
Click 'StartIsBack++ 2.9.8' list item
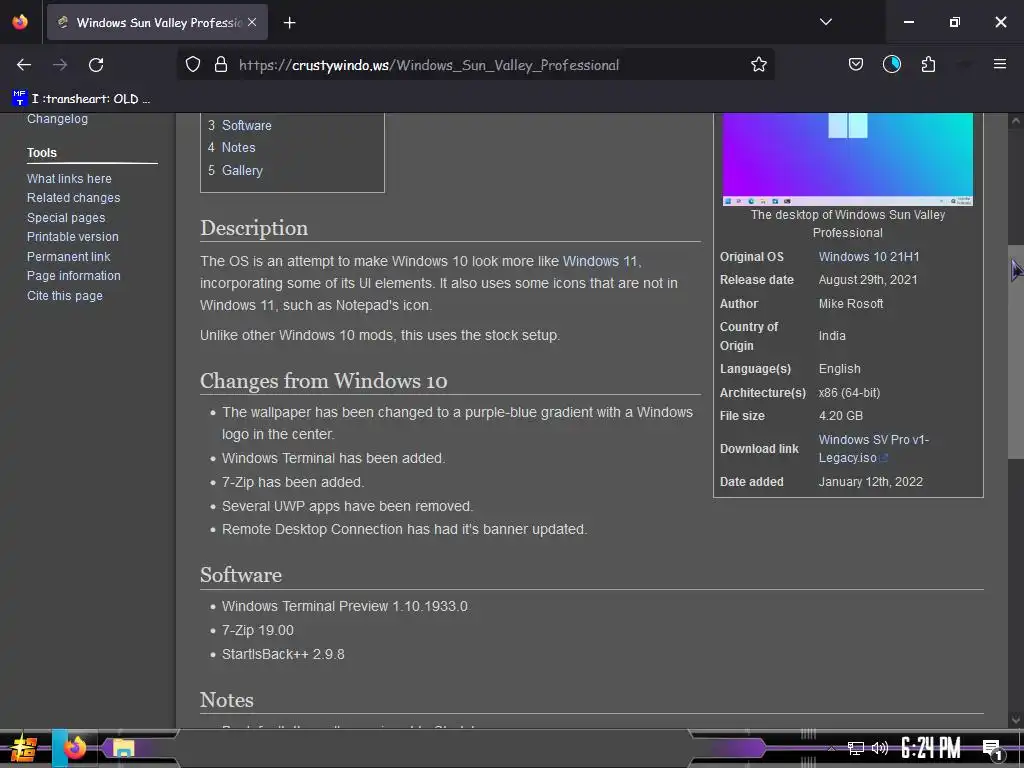283,654
